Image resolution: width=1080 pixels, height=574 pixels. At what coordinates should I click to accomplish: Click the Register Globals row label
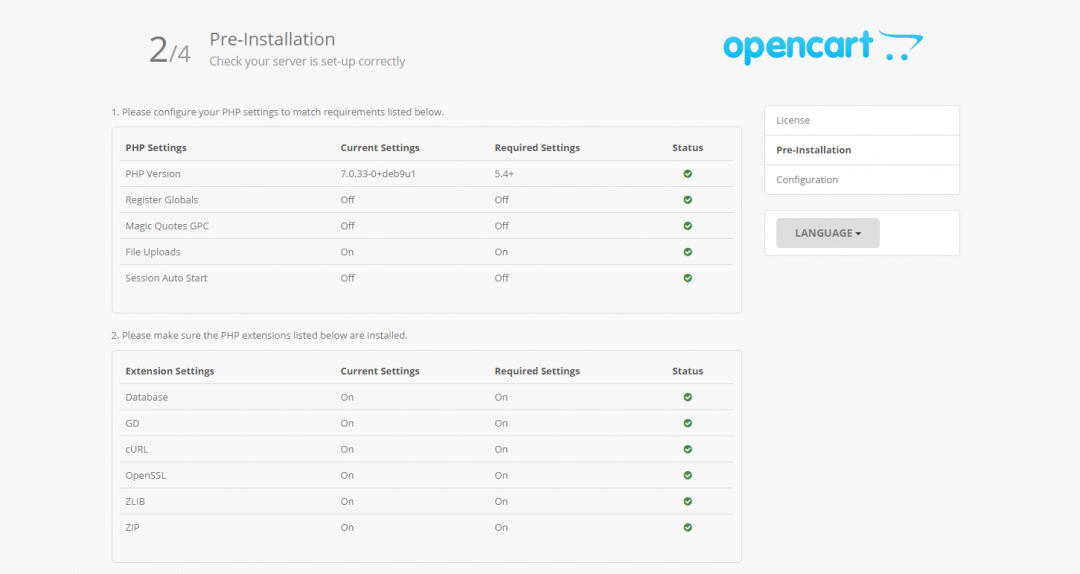coord(162,200)
